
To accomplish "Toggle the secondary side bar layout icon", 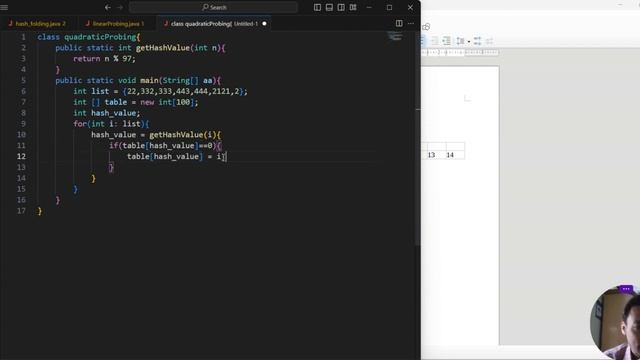I will point(341,7).
